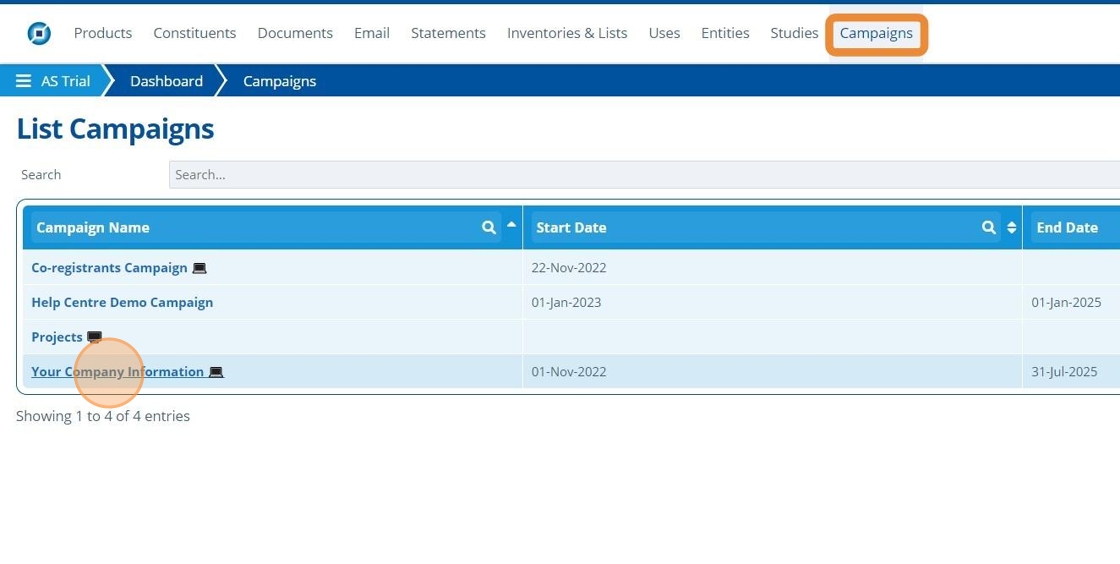Click the End Date column header
1120x564 pixels.
click(x=1067, y=228)
